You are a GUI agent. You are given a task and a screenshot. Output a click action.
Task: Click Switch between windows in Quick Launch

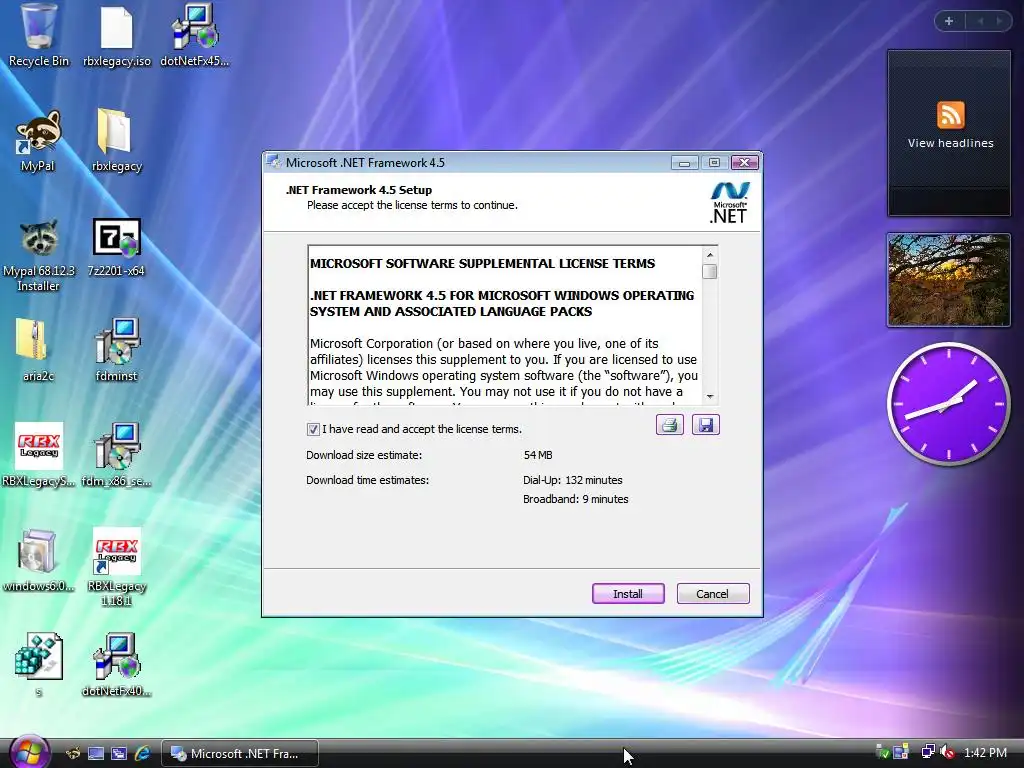[119, 754]
